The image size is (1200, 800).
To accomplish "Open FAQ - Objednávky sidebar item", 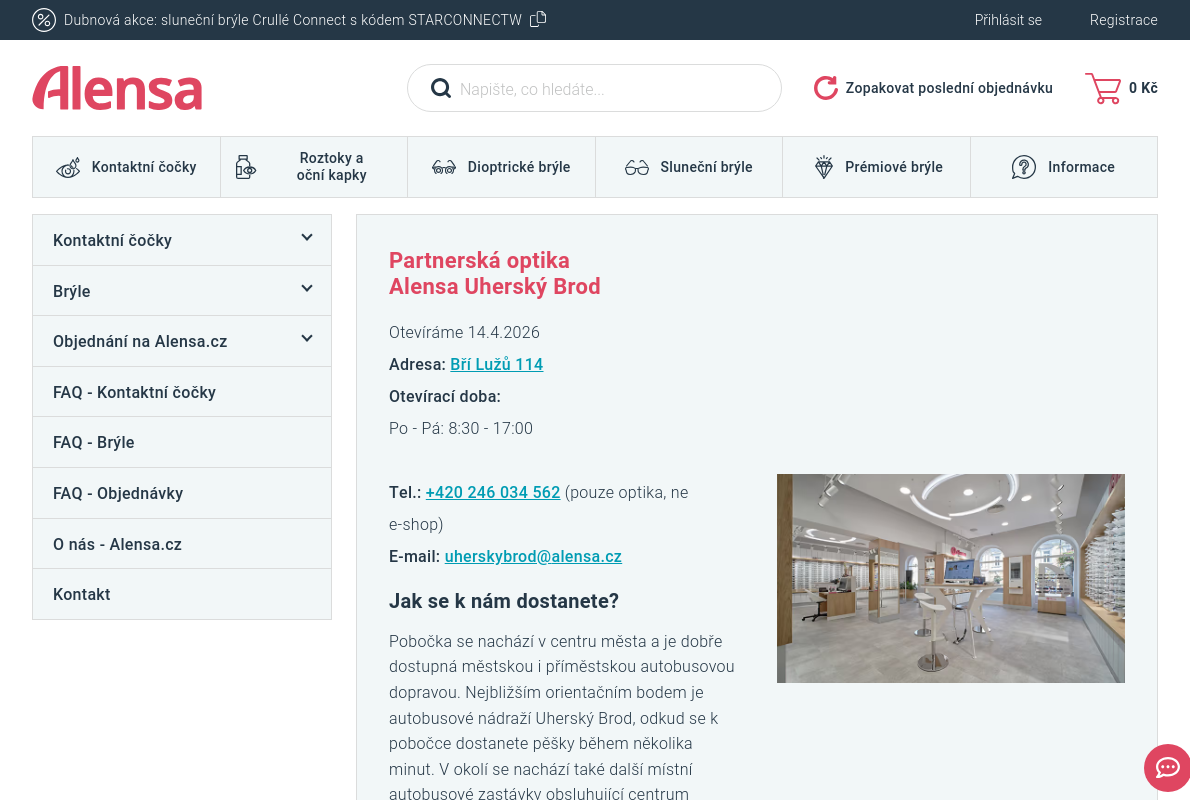I will click(182, 493).
